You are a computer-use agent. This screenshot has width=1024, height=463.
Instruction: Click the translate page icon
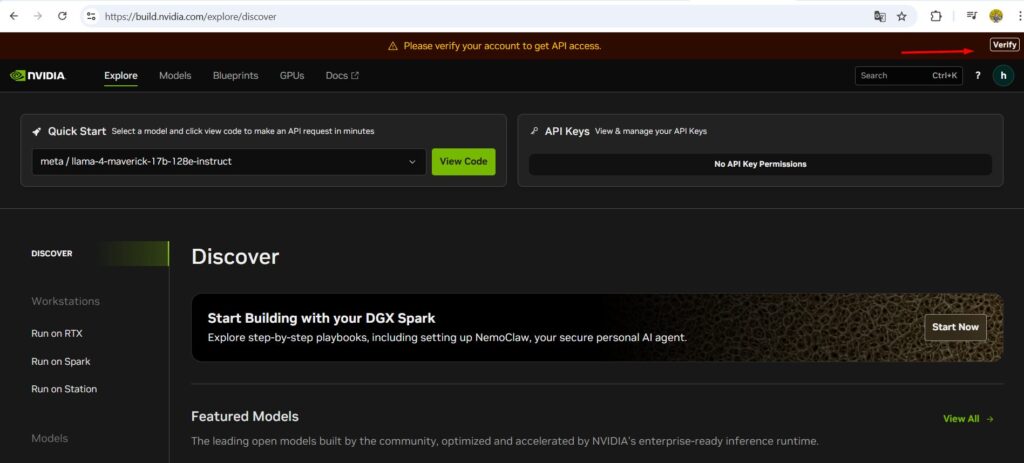click(880, 16)
